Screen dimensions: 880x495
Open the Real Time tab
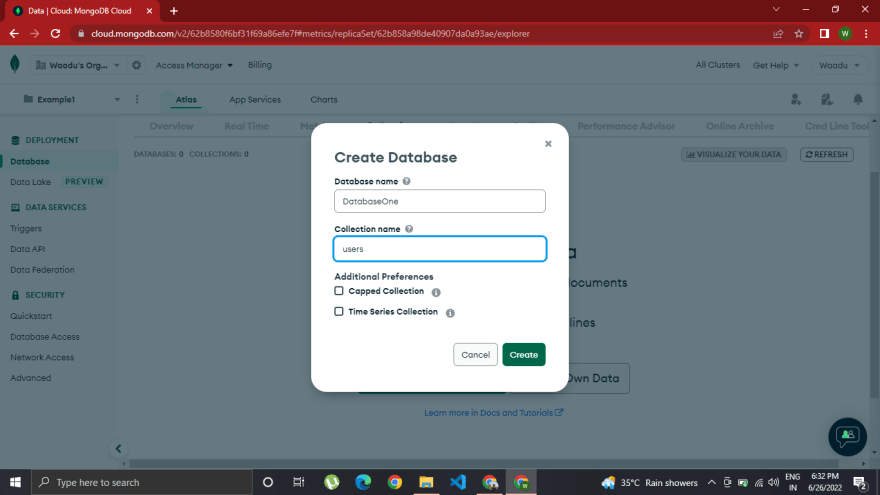[x=246, y=126]
